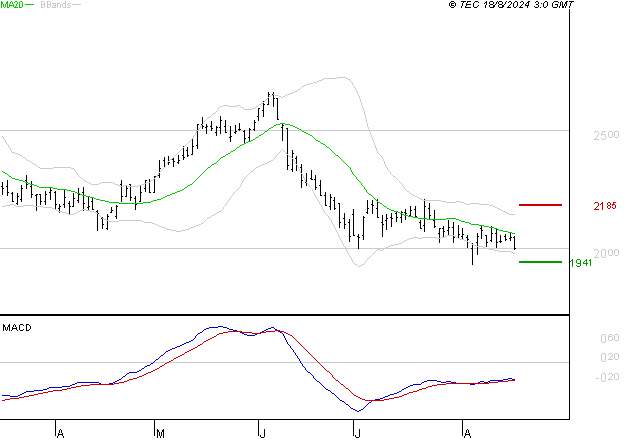The image size is (627, 440).
Task: Click the last A month marker (August)
Action: point(467,434)
